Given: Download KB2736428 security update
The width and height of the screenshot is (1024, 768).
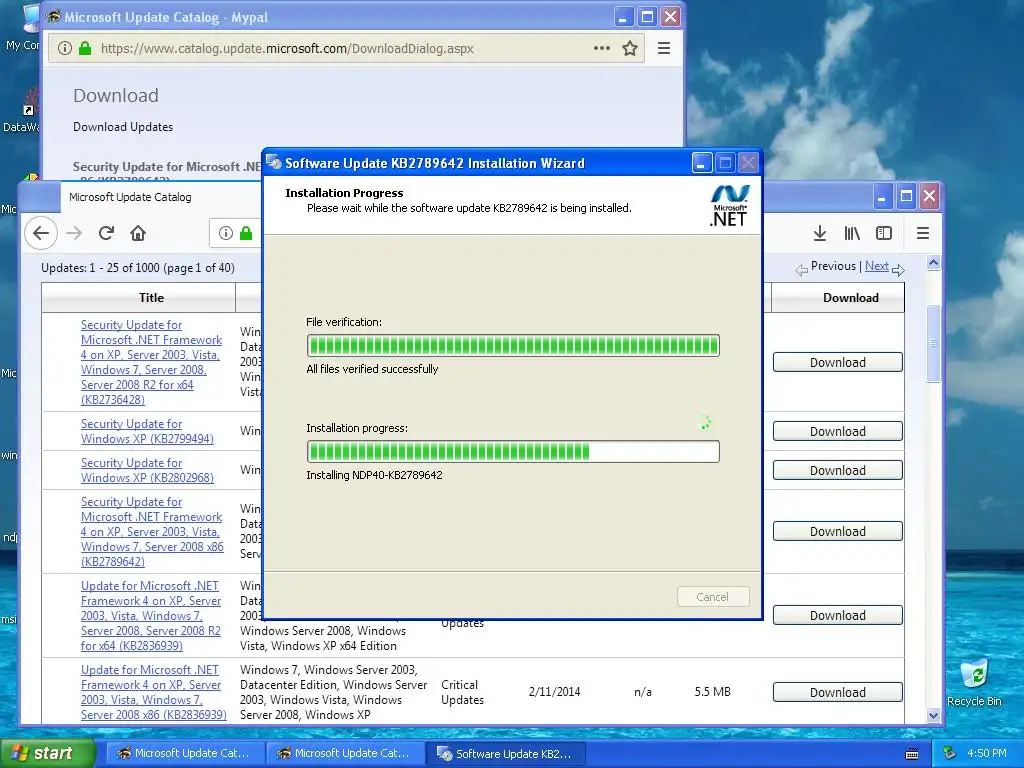Looking at the screenshot, I should pos(838,362).
